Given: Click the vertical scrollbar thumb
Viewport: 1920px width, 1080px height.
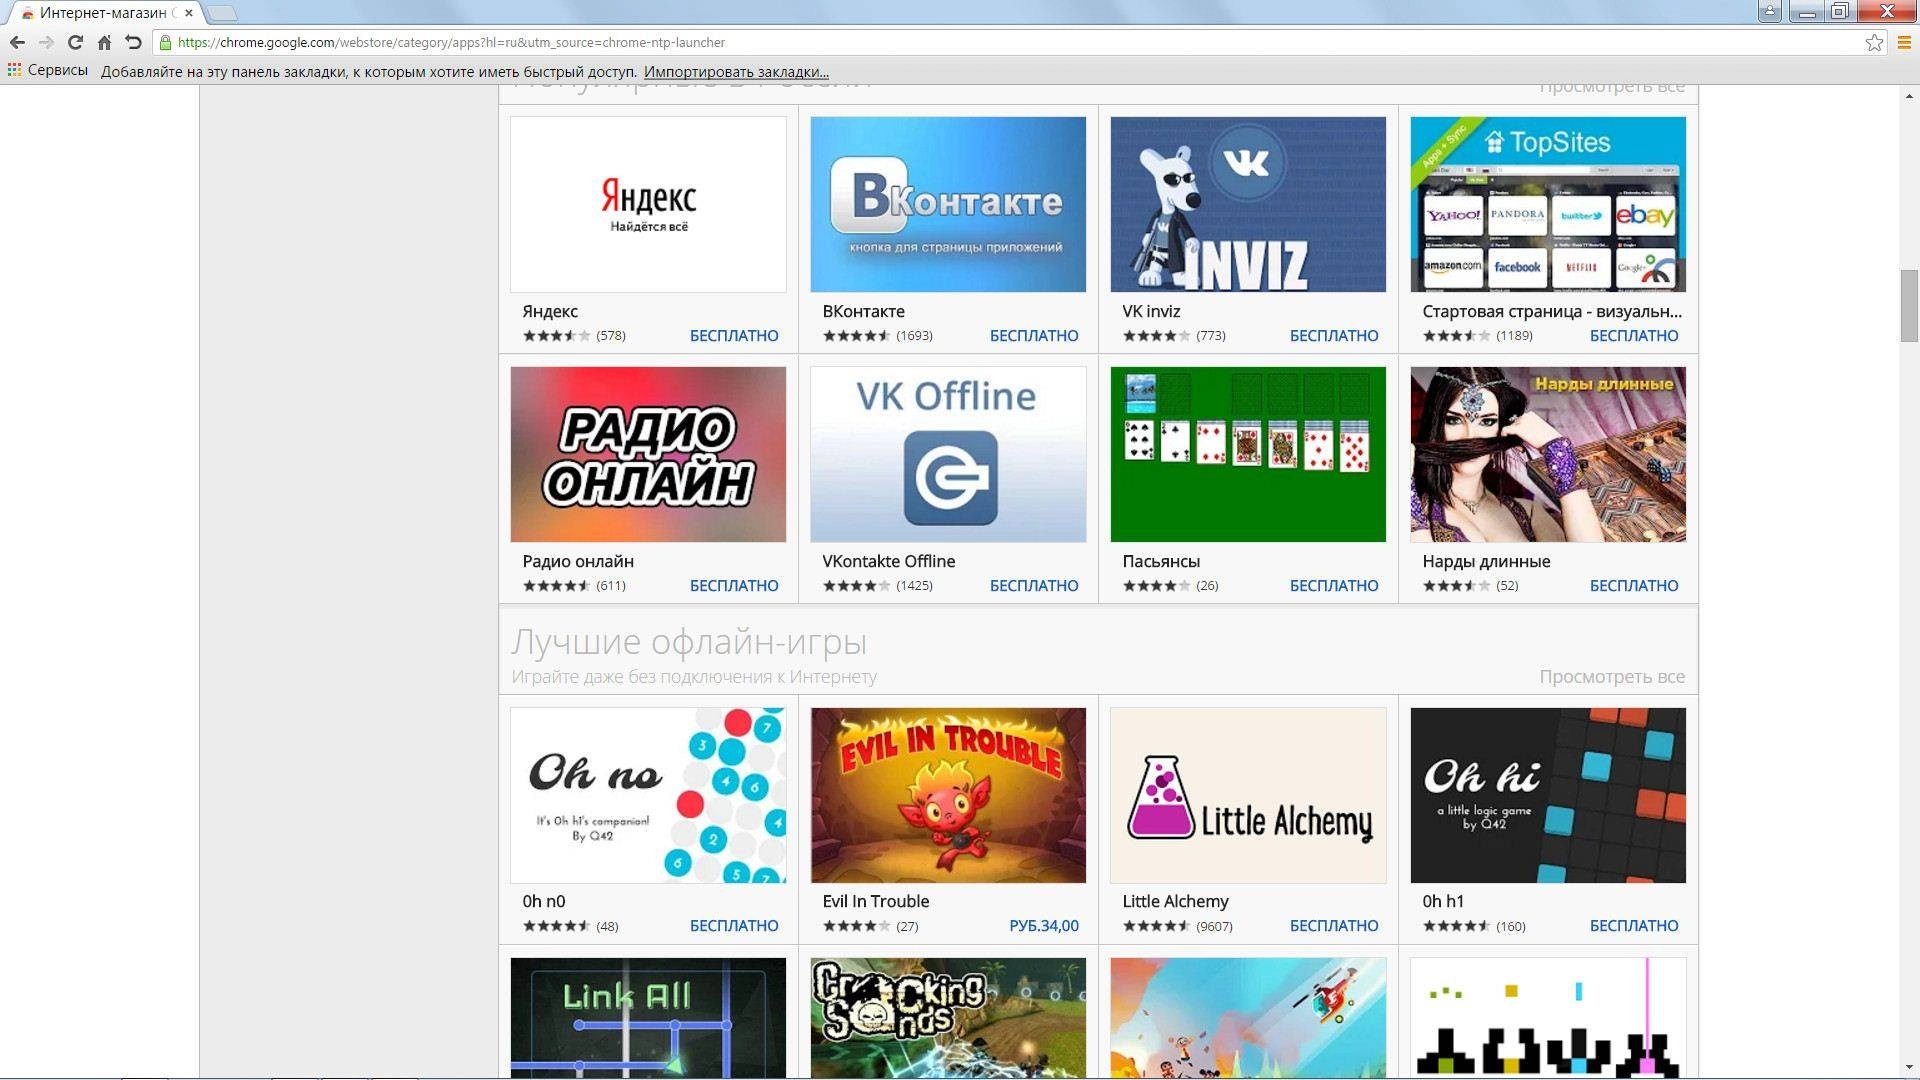Looking at the screenshot, I should (1909, 306).
